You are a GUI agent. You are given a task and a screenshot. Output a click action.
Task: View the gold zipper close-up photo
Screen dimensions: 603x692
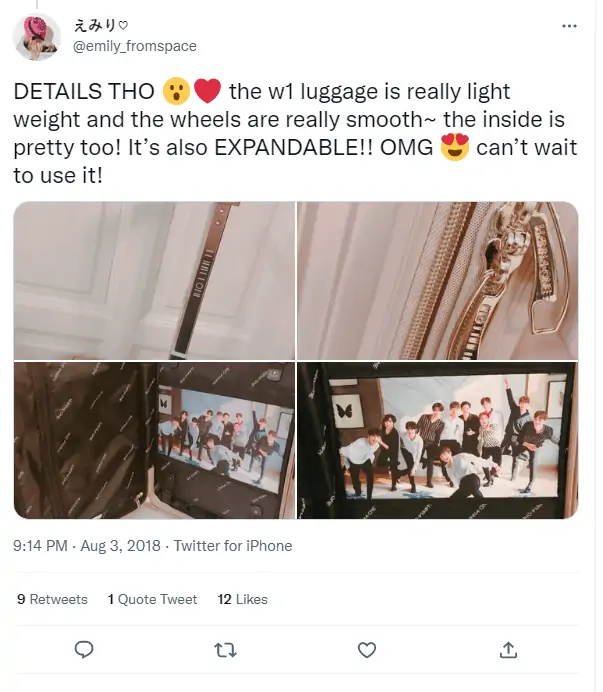click(x=437, y=281)
